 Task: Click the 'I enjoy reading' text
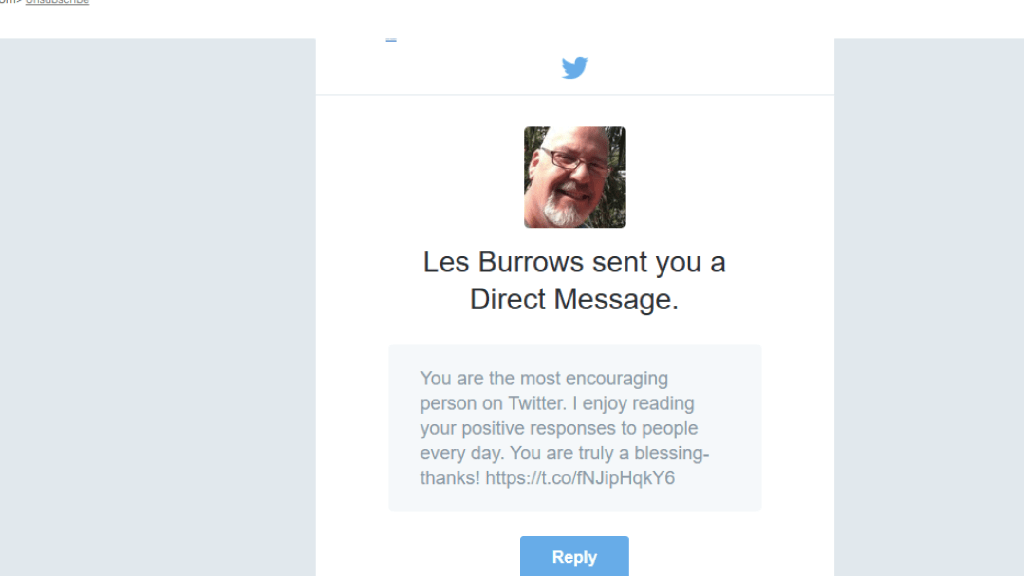click(633, 403)
